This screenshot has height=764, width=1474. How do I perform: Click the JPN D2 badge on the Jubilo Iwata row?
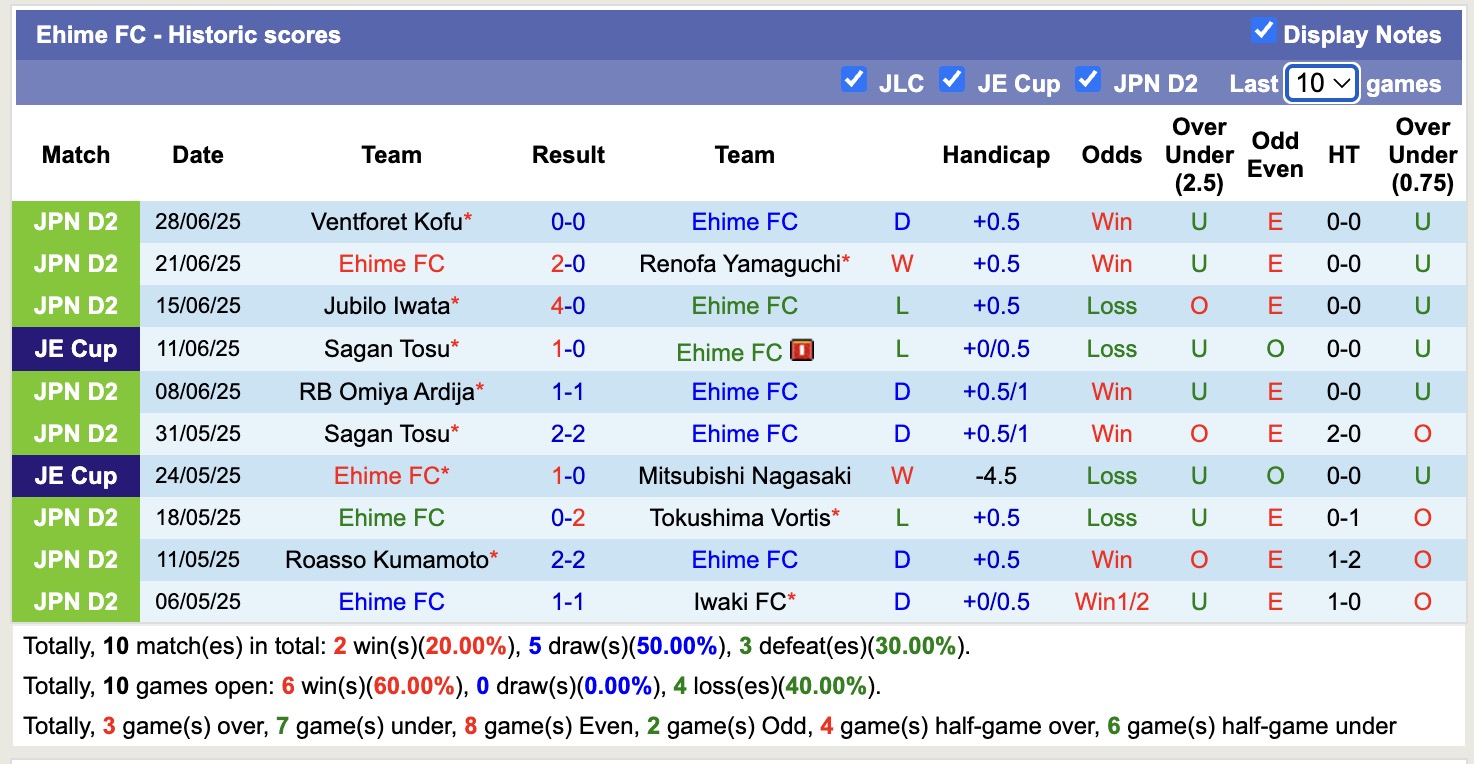tap(75, 306)
